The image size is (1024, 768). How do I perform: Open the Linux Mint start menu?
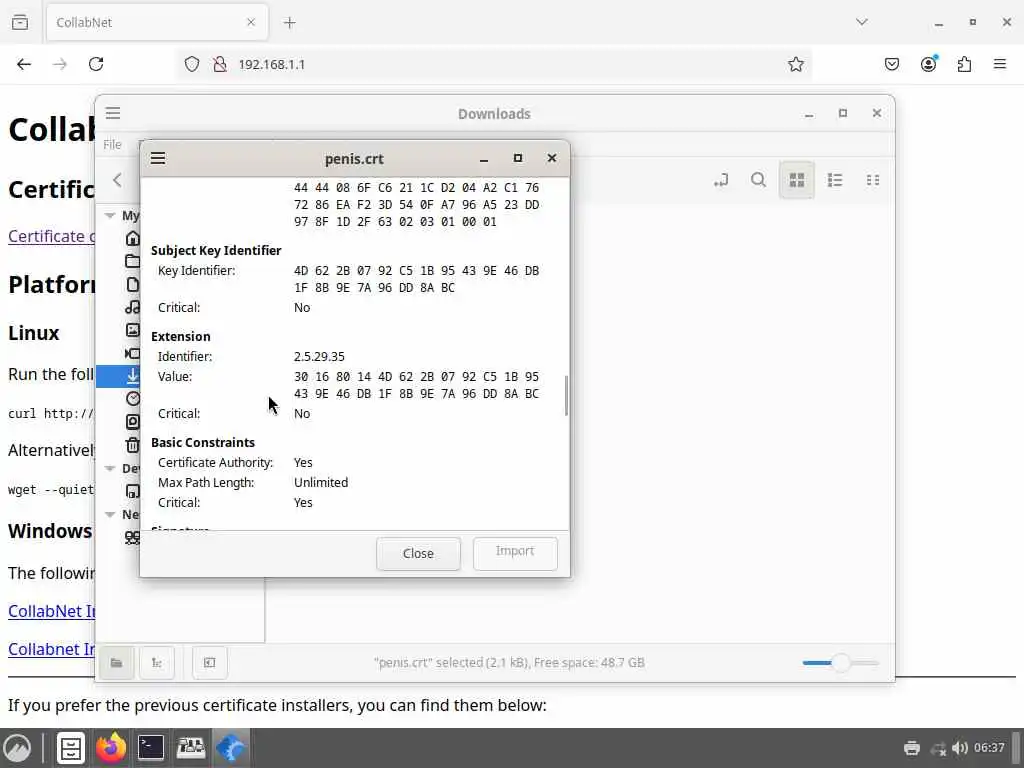18,748
